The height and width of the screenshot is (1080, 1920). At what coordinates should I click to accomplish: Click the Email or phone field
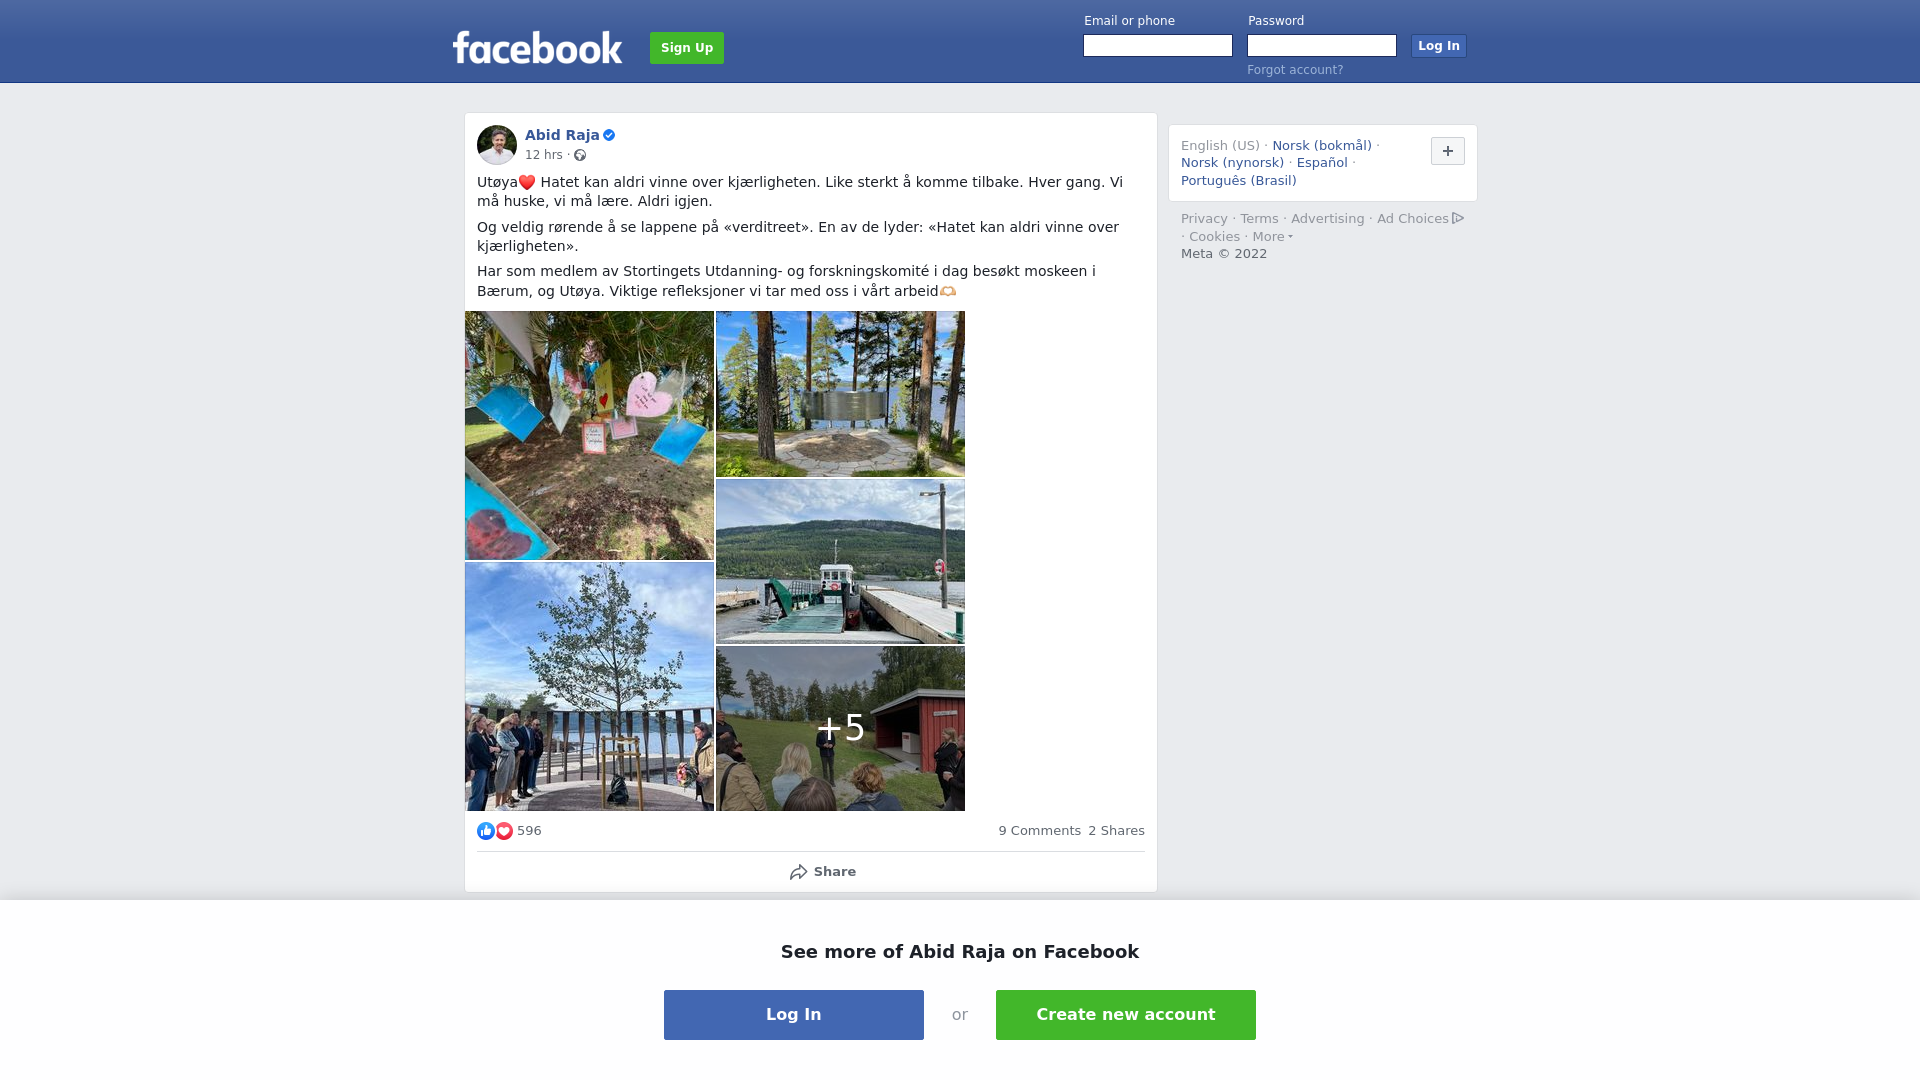[1158, 46]
